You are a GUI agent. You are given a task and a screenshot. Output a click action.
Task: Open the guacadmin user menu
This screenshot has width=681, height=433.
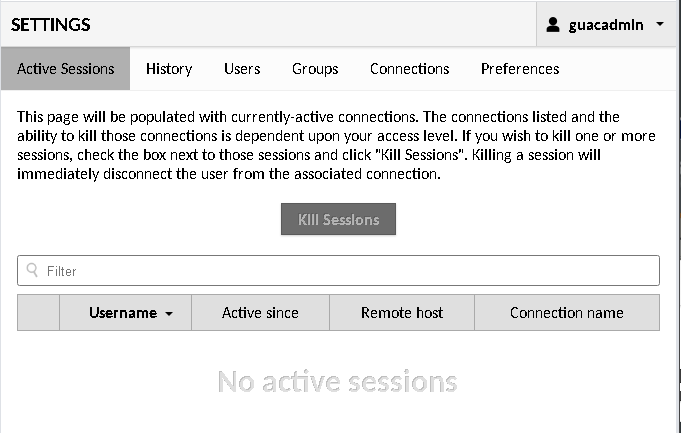tap(607, 24)
